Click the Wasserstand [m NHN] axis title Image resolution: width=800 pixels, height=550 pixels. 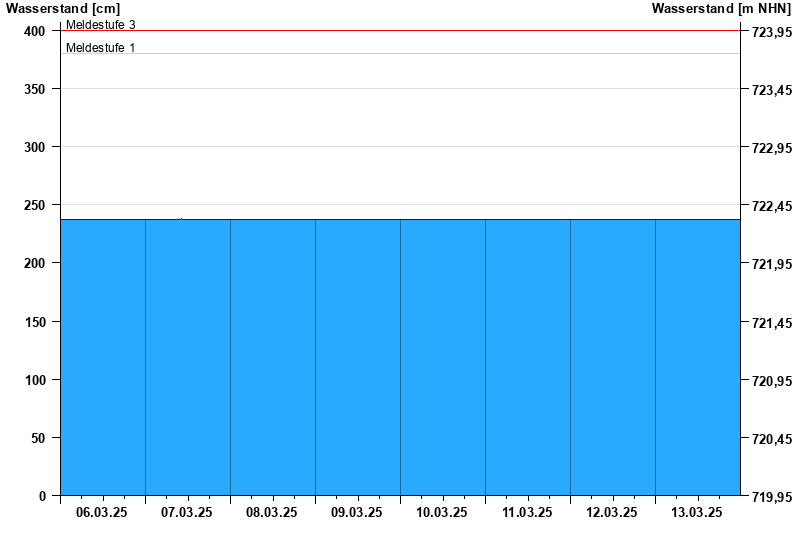pyautogui.click(x=721, y=8)
